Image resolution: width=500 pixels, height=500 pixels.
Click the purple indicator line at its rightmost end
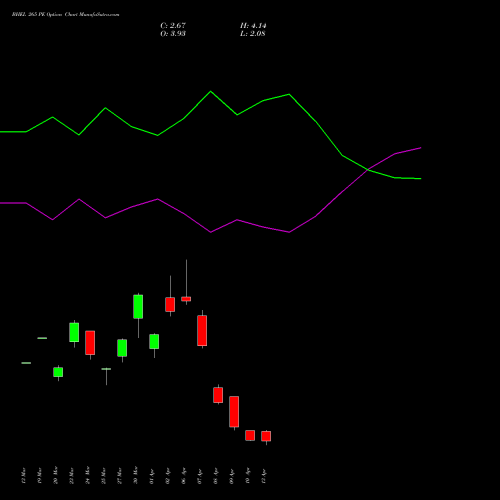pos(420,148)
